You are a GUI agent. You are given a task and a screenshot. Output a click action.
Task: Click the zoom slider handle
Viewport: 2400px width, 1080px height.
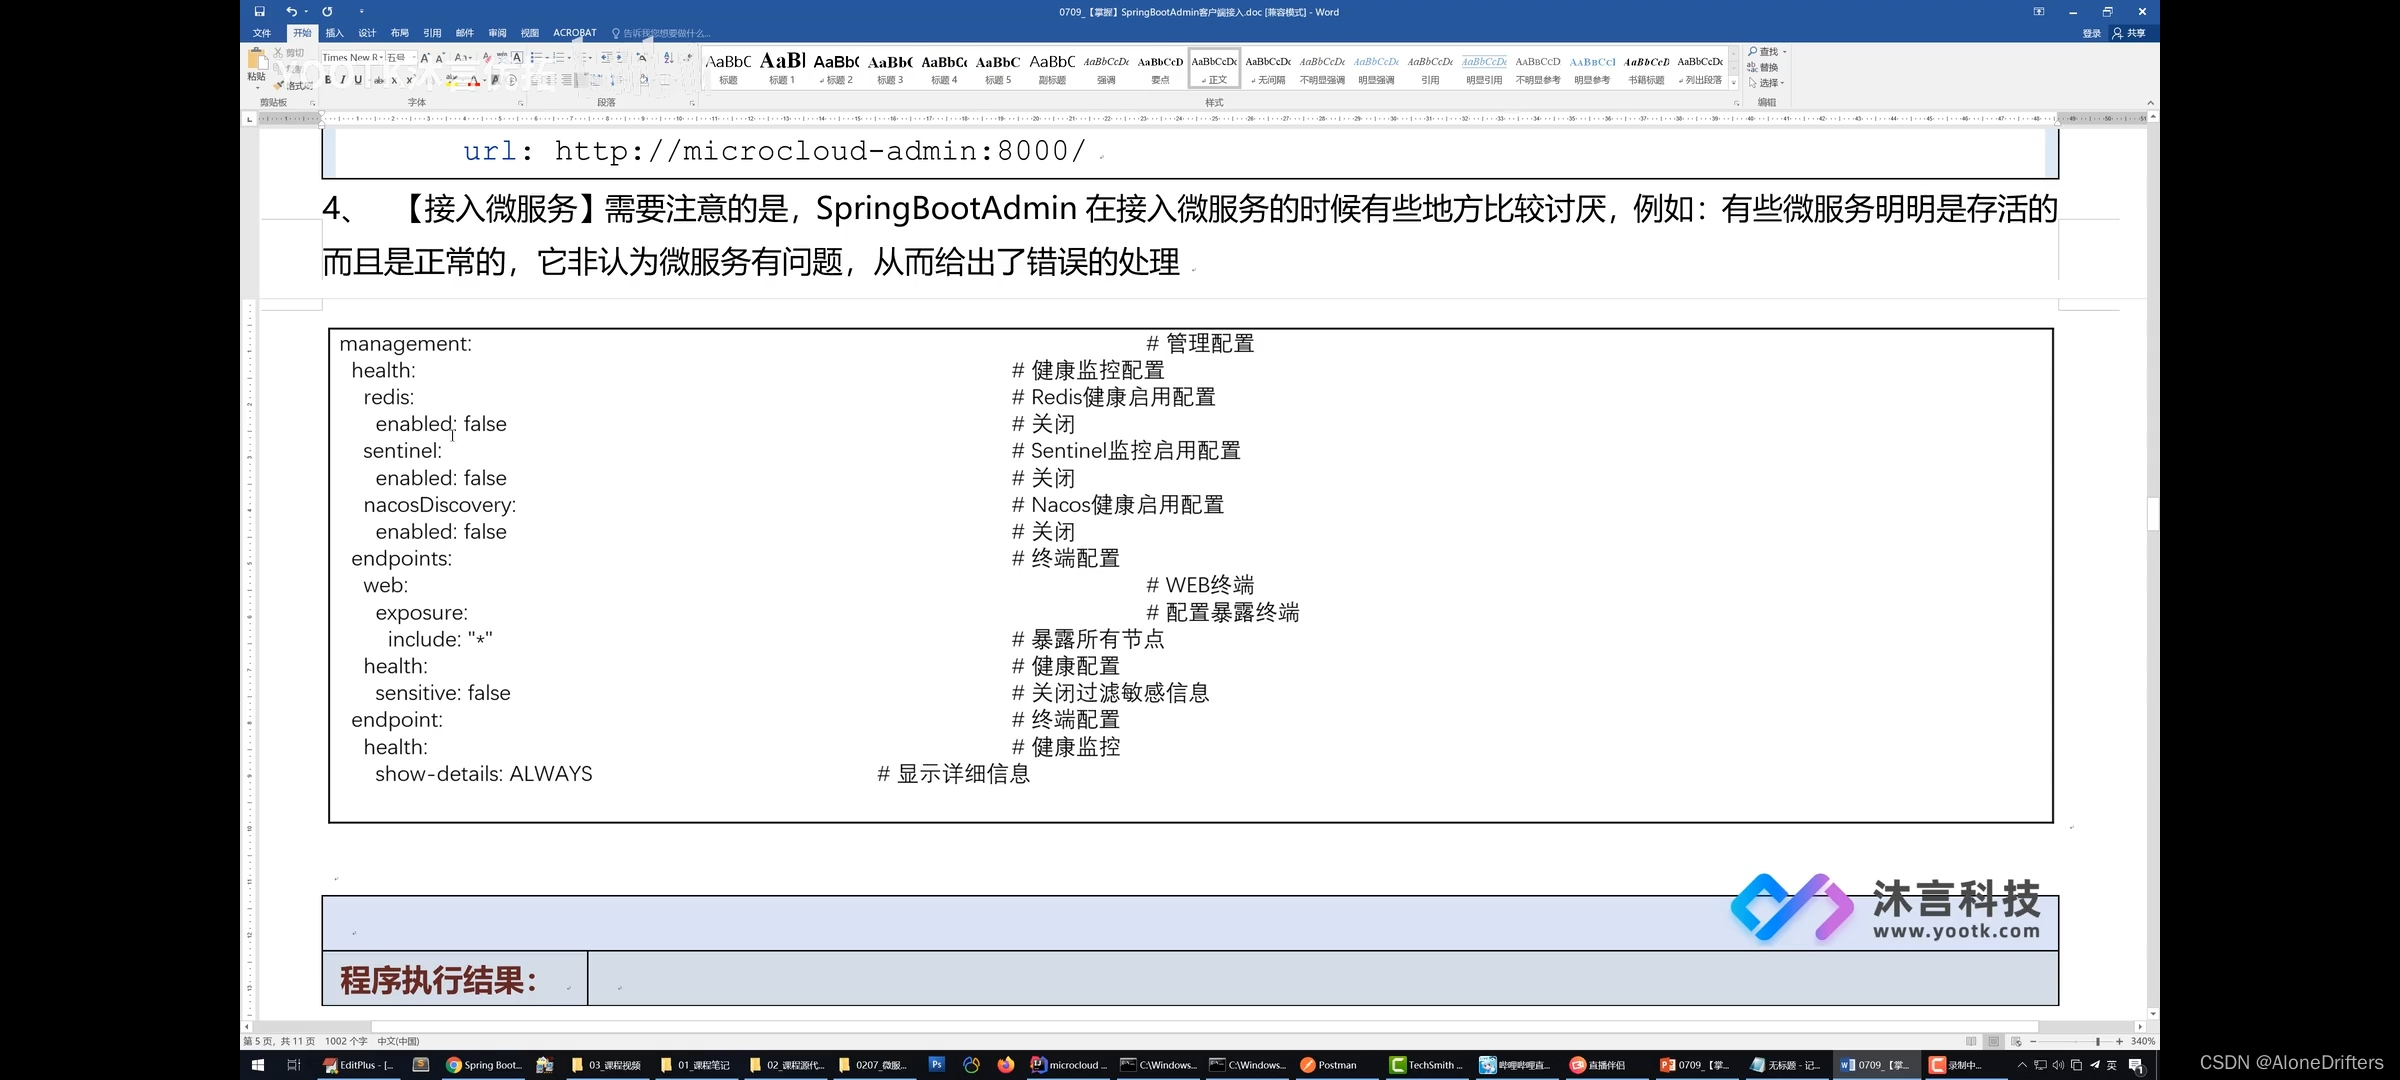click(2098, 1041)
